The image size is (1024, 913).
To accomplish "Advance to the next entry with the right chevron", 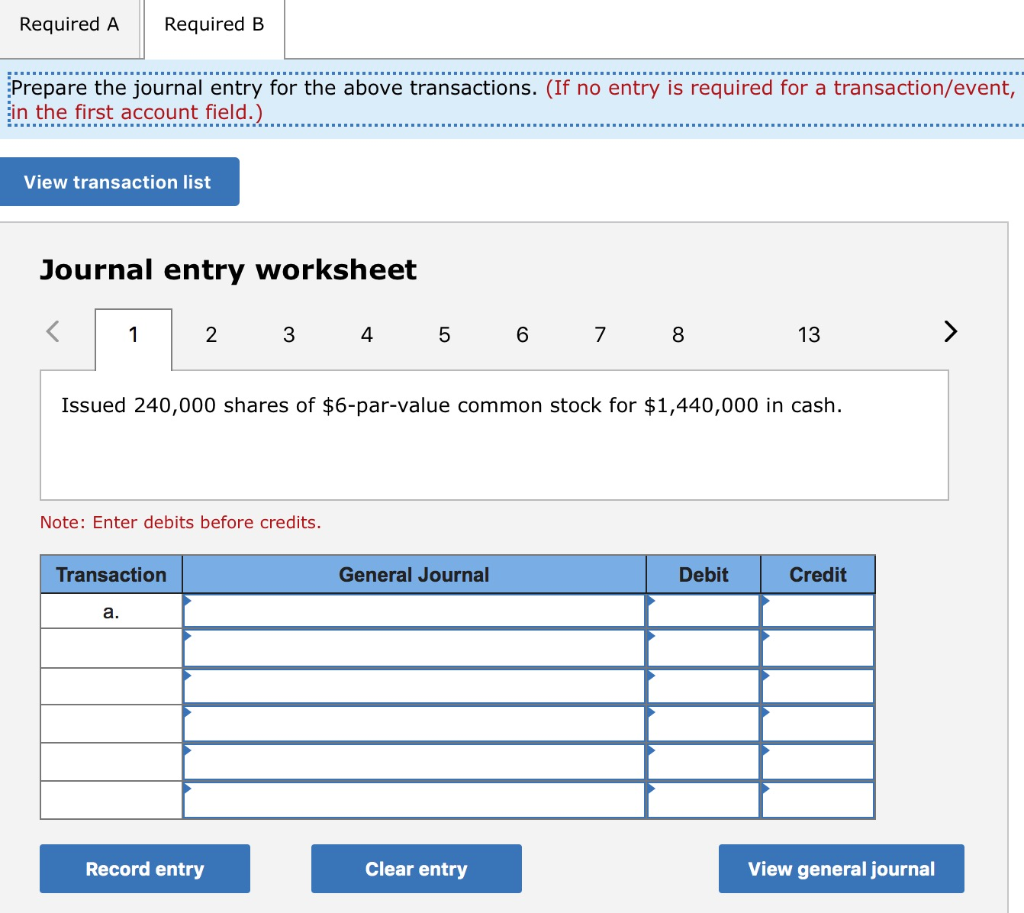I will coord(950,331).
